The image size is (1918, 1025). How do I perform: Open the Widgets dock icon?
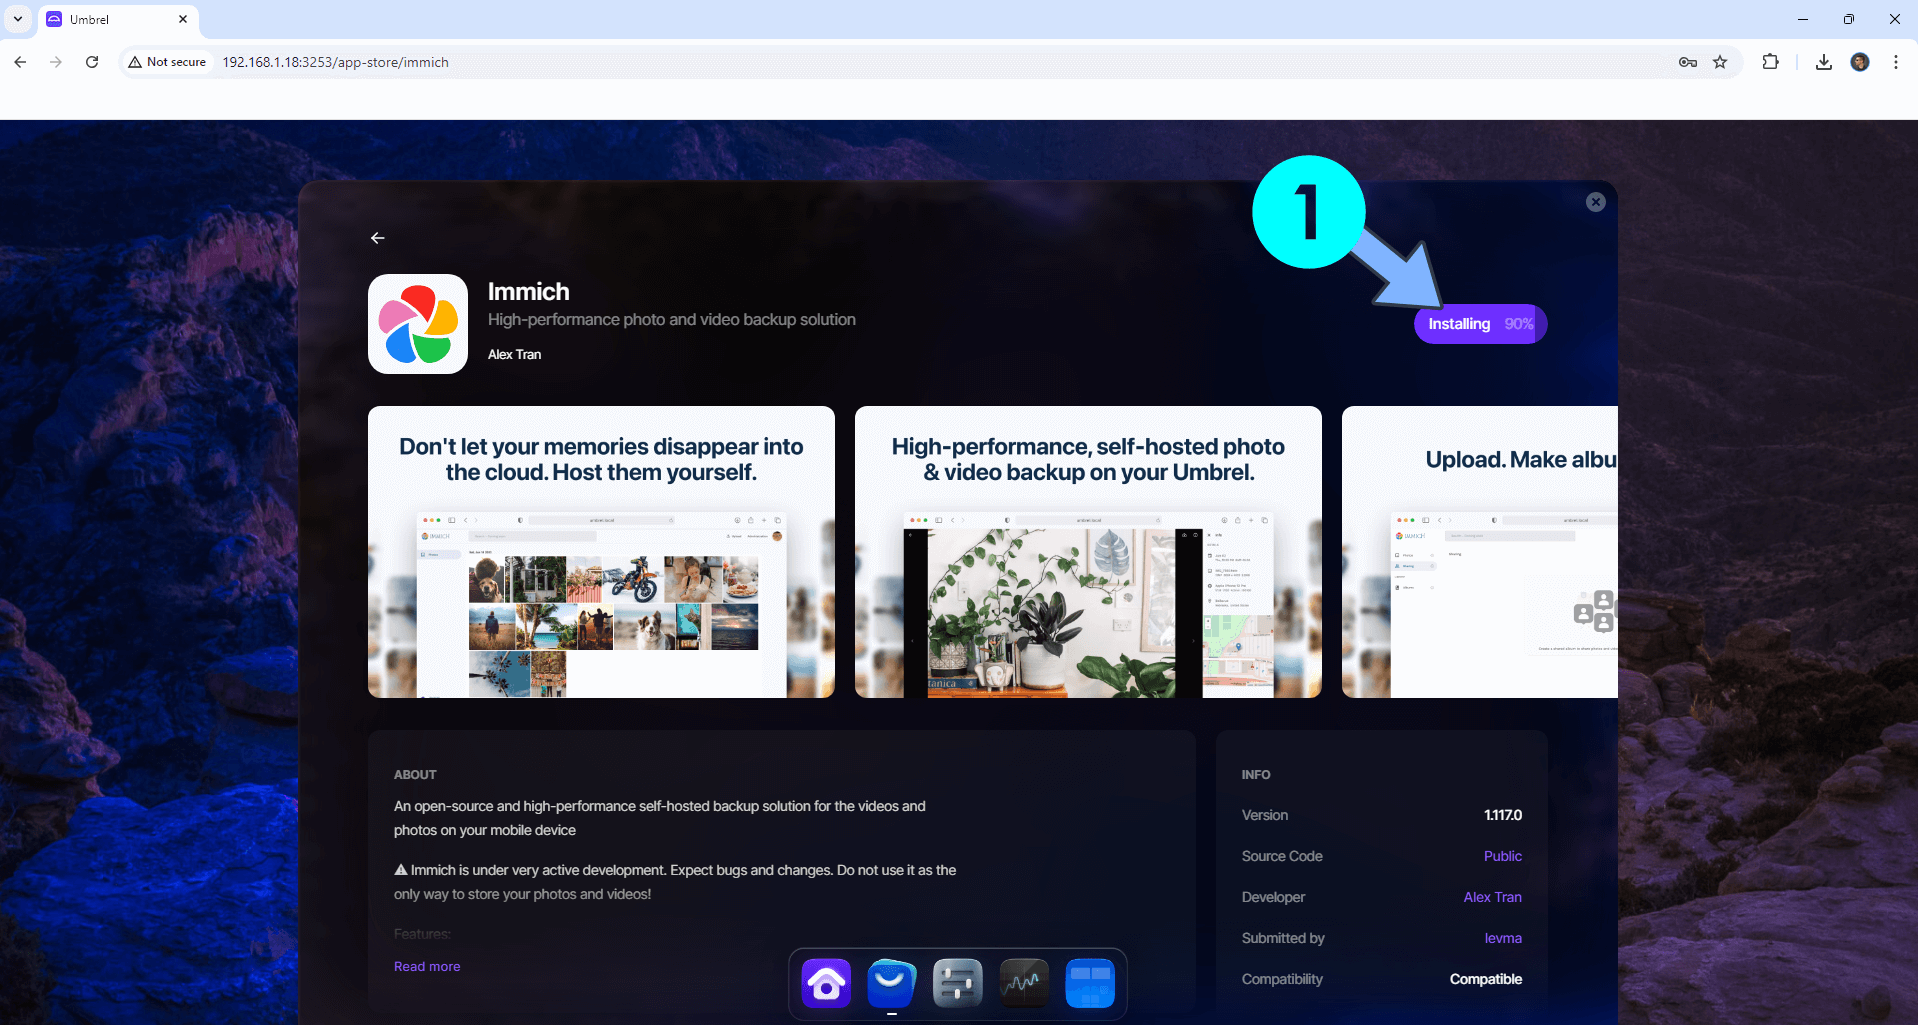(1090, 984)
